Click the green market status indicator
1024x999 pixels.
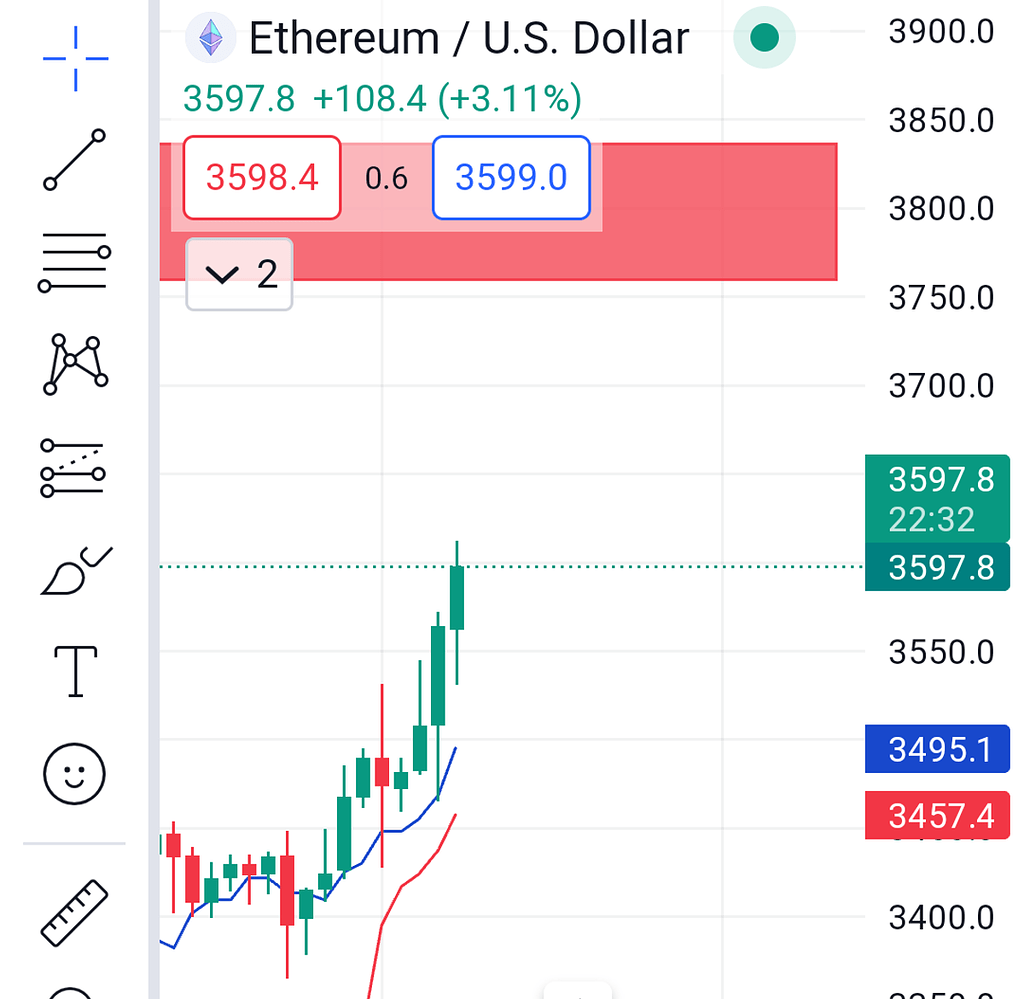pyautogui.click(x=764, y=39)
